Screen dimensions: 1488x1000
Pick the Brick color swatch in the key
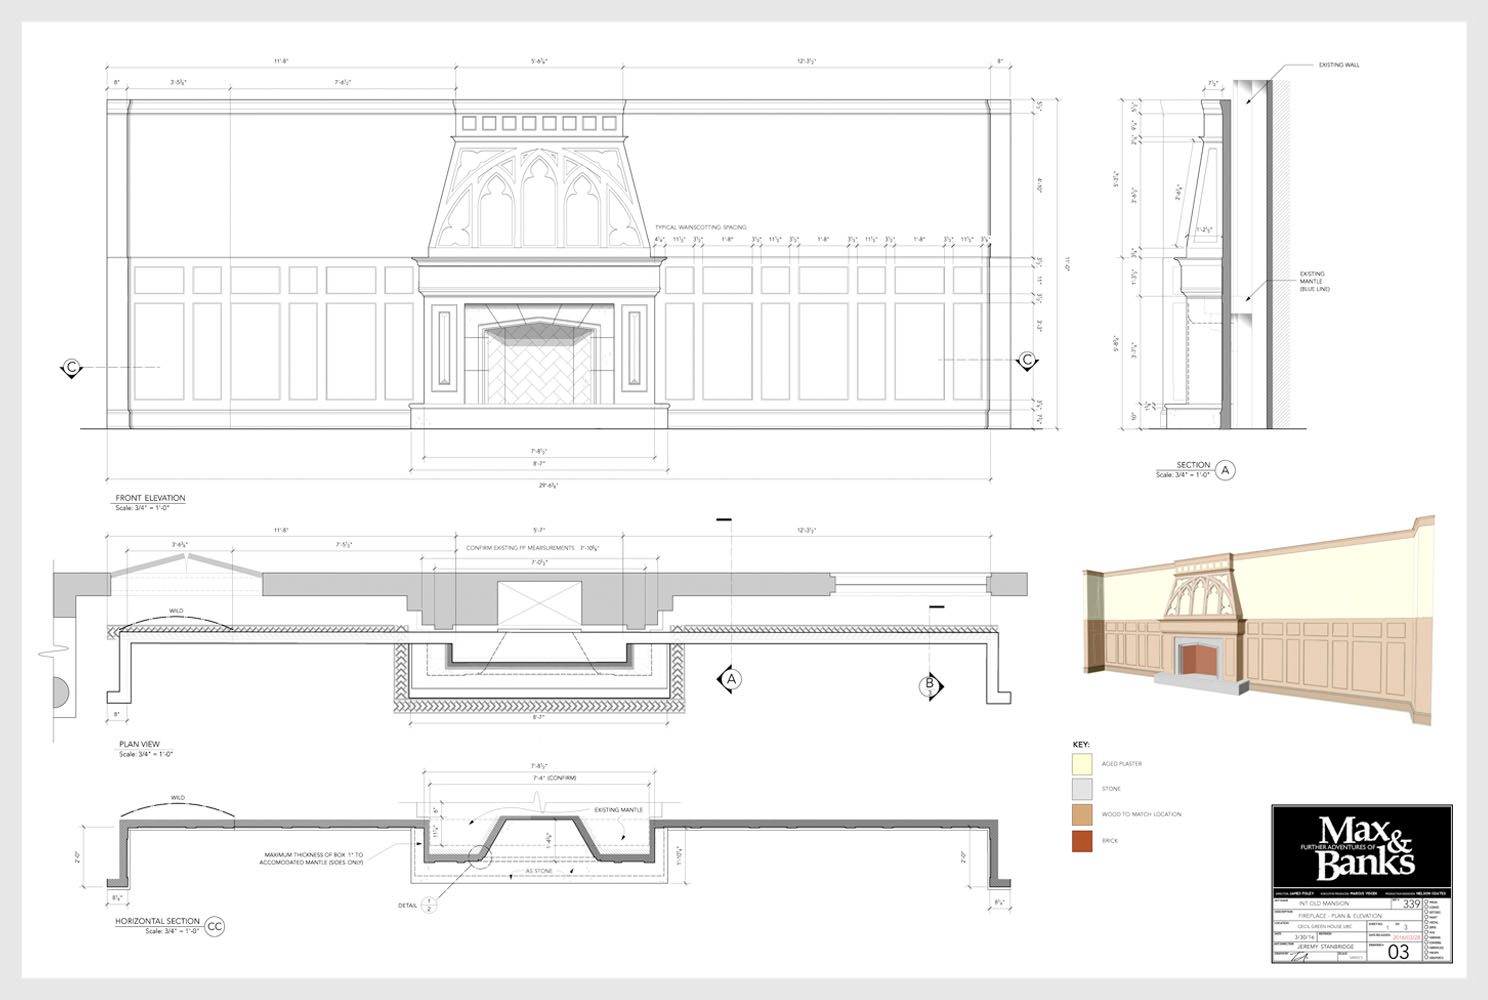point(1081,841)
